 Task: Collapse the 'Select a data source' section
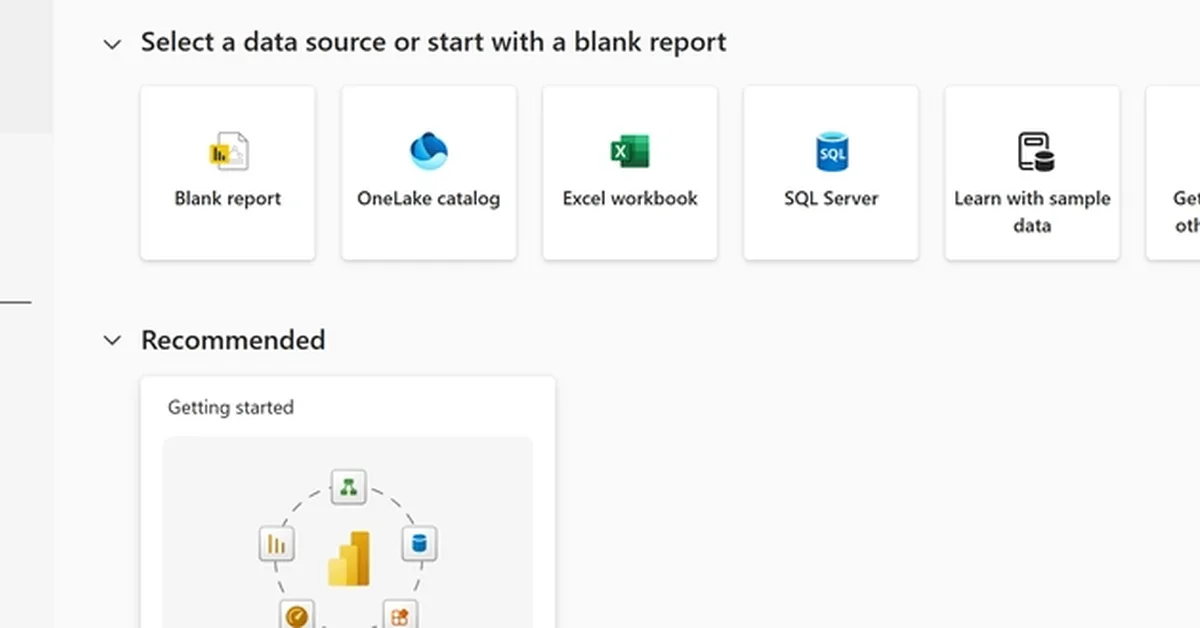112,43
